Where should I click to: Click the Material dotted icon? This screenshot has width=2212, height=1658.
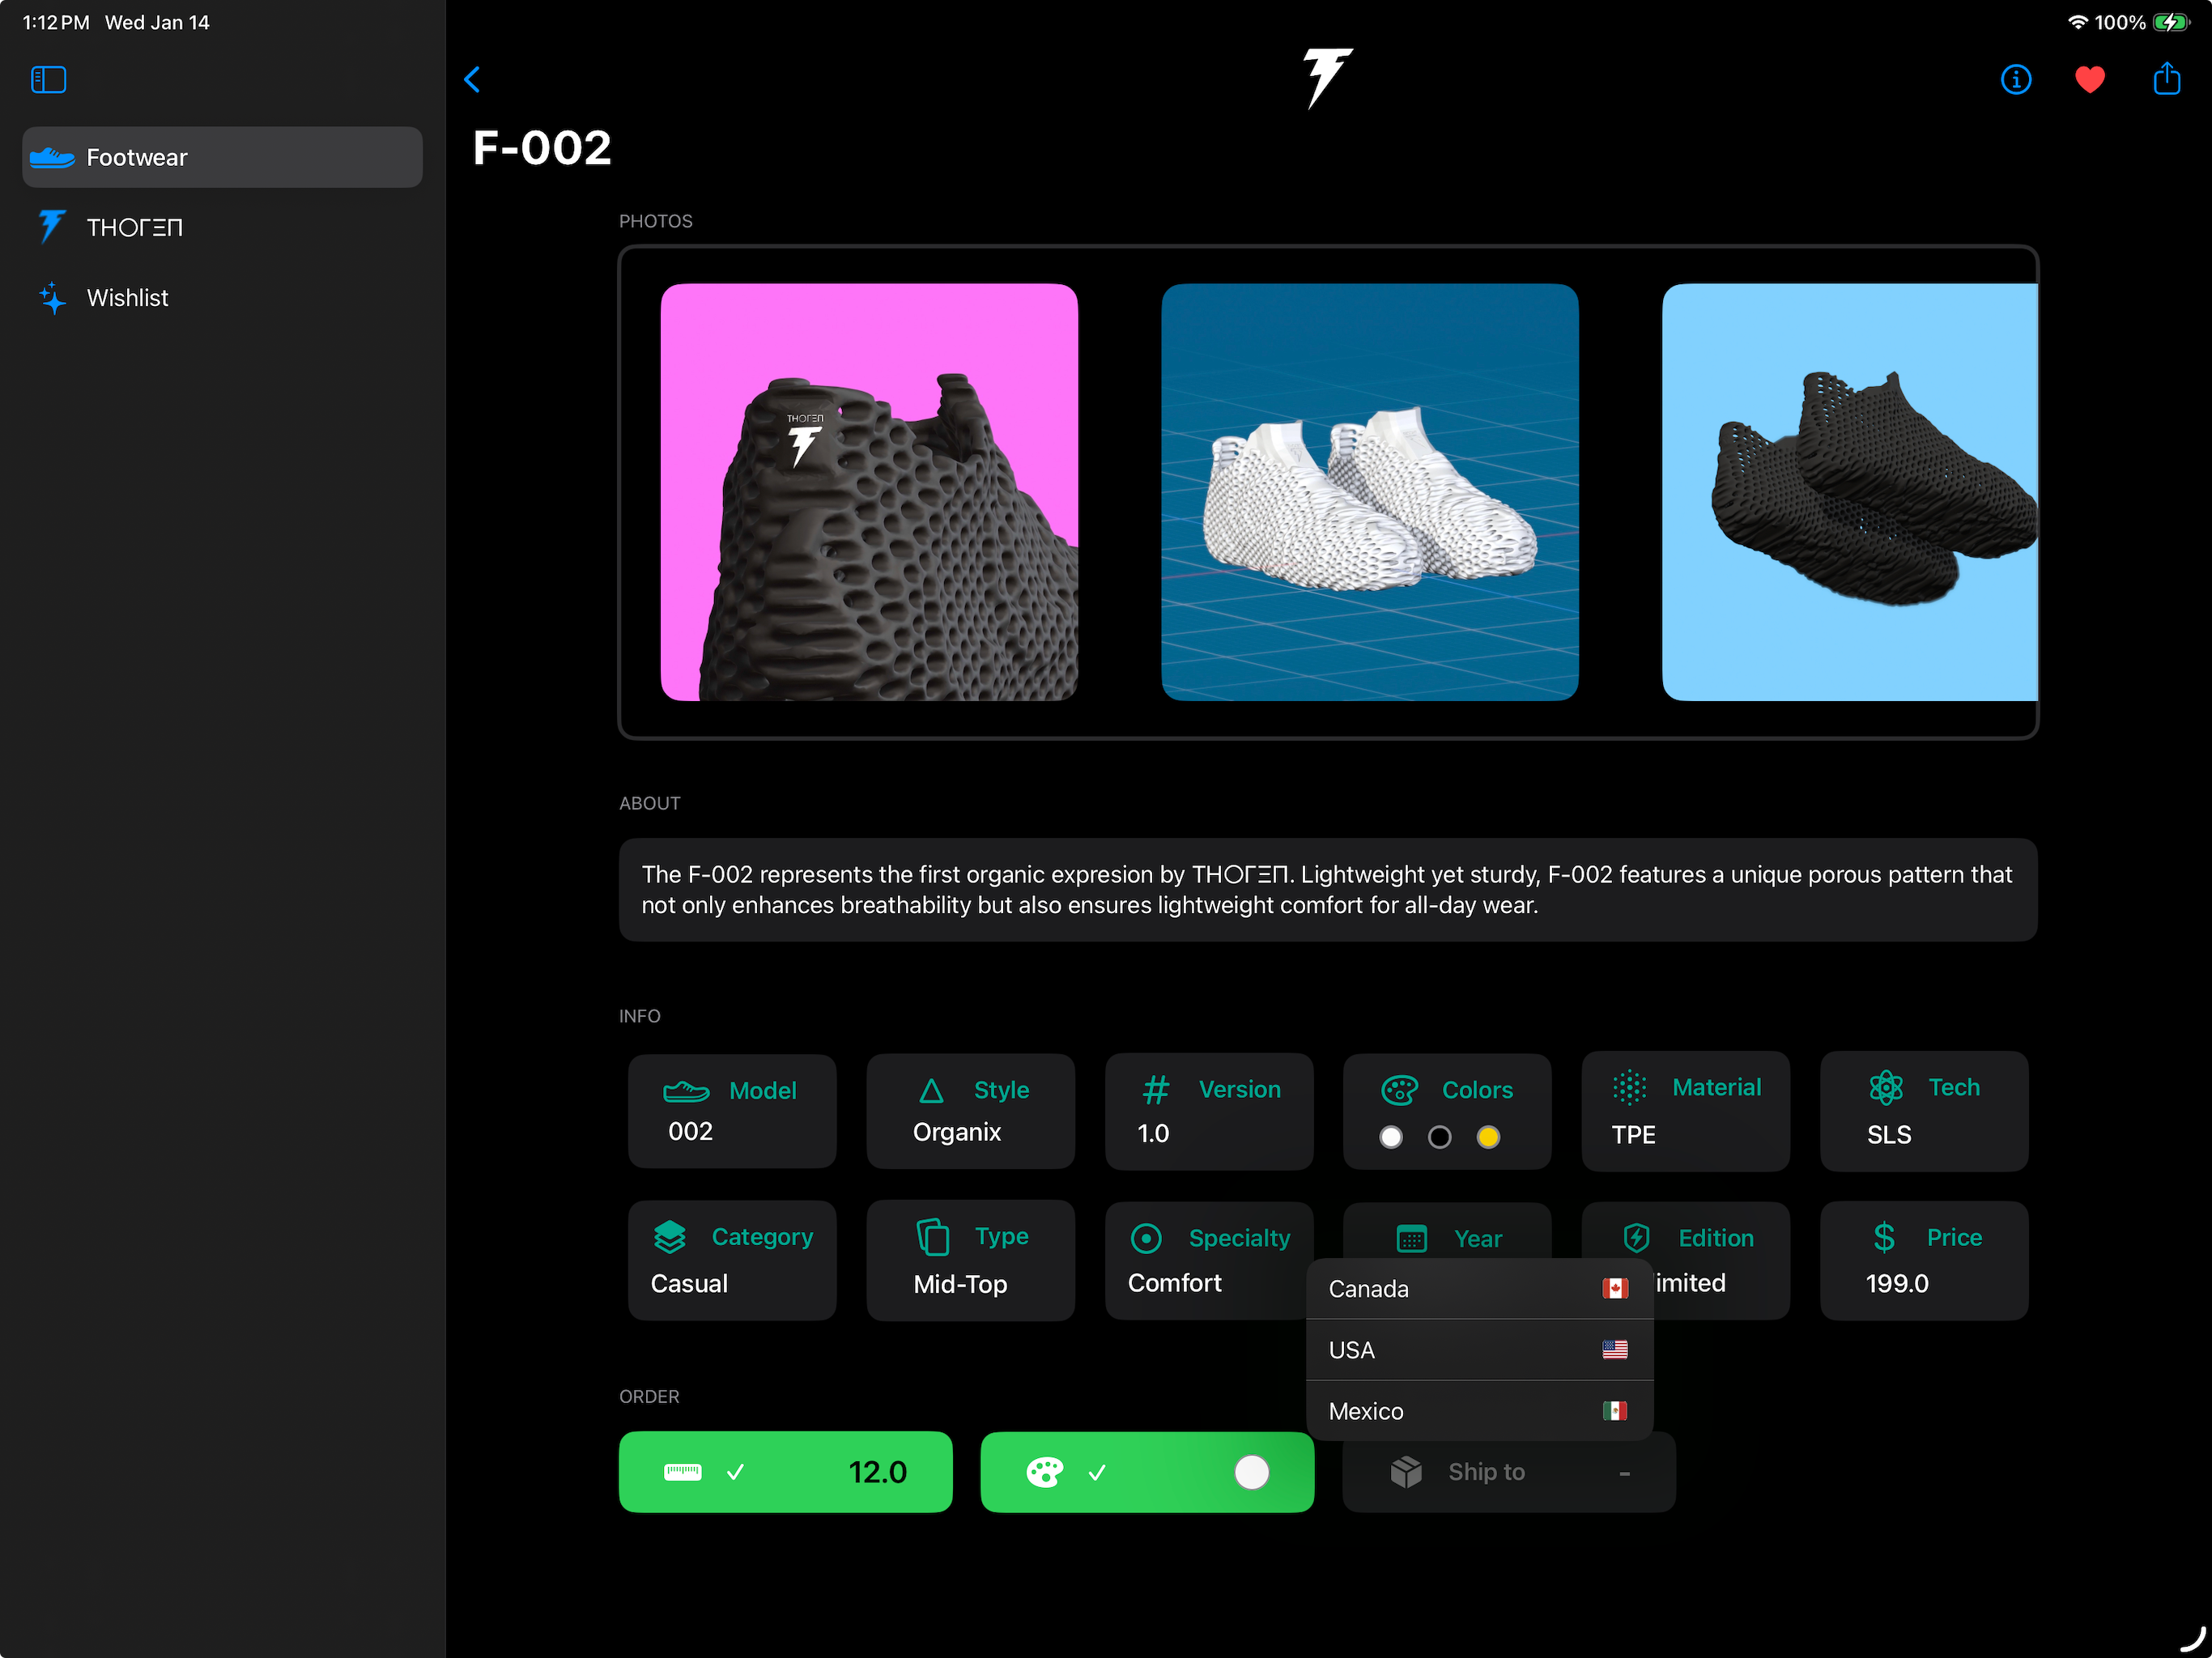tap(1629, 1087)
